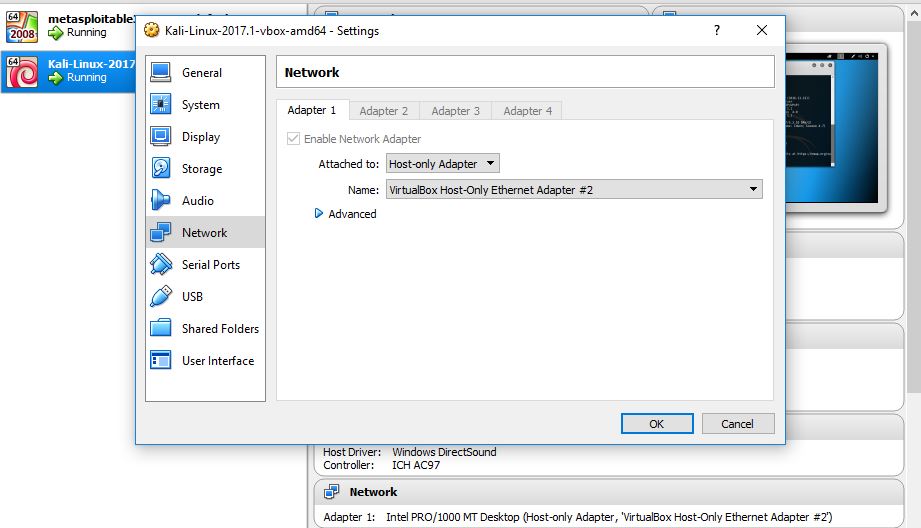Select the USB plug icon
Image resolution: width=921 pixels, height=528 pixels.
click(160, 296)
